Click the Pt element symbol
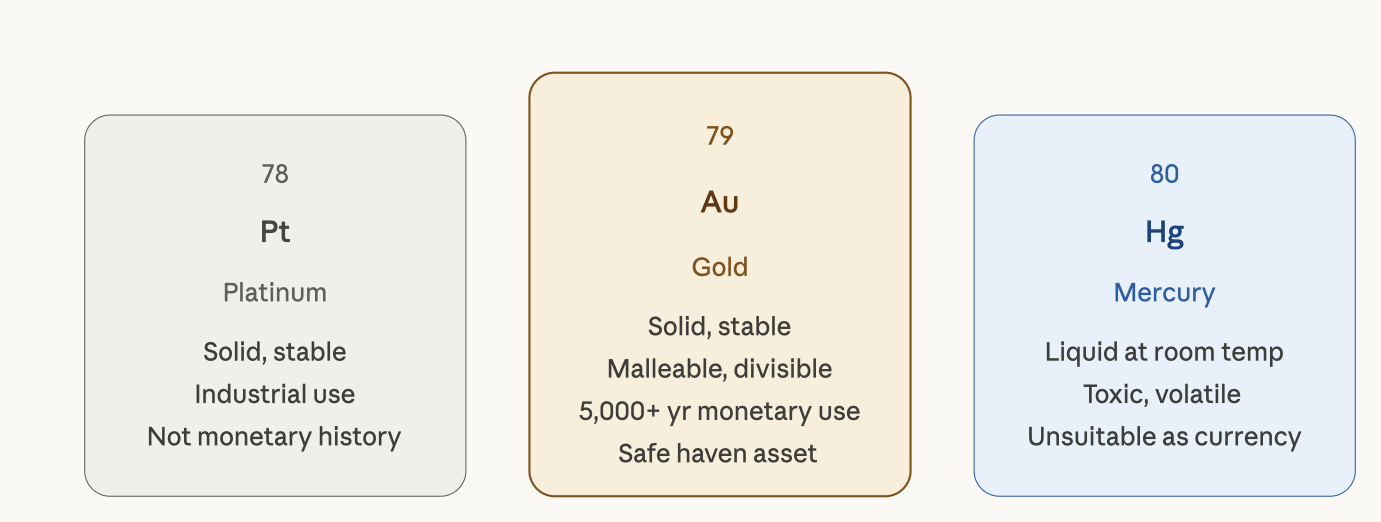The image size is (1381, 522). pyautogui.click(x=275, y=232)
